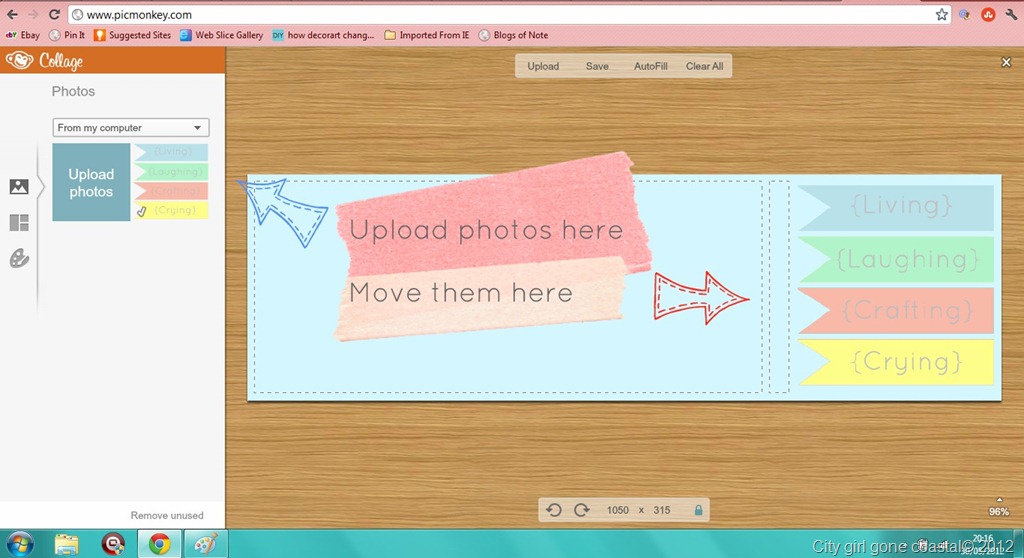
Task: Open Windows Explorer from taskbar
Action: (x=67, y=544)
